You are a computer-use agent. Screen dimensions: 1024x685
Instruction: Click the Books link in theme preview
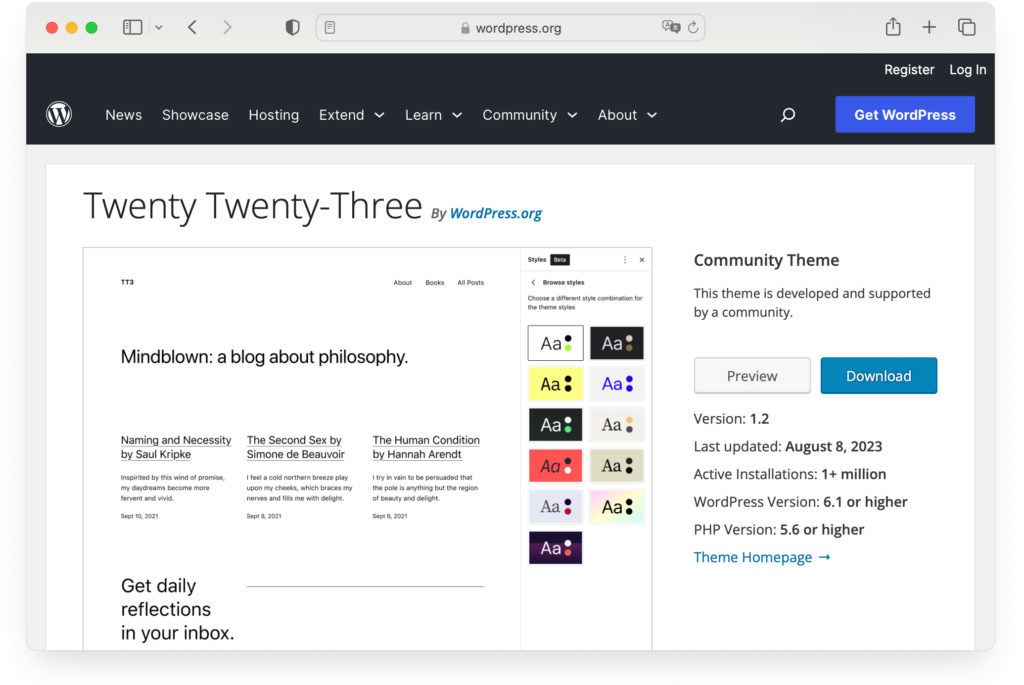coord(434,283)
